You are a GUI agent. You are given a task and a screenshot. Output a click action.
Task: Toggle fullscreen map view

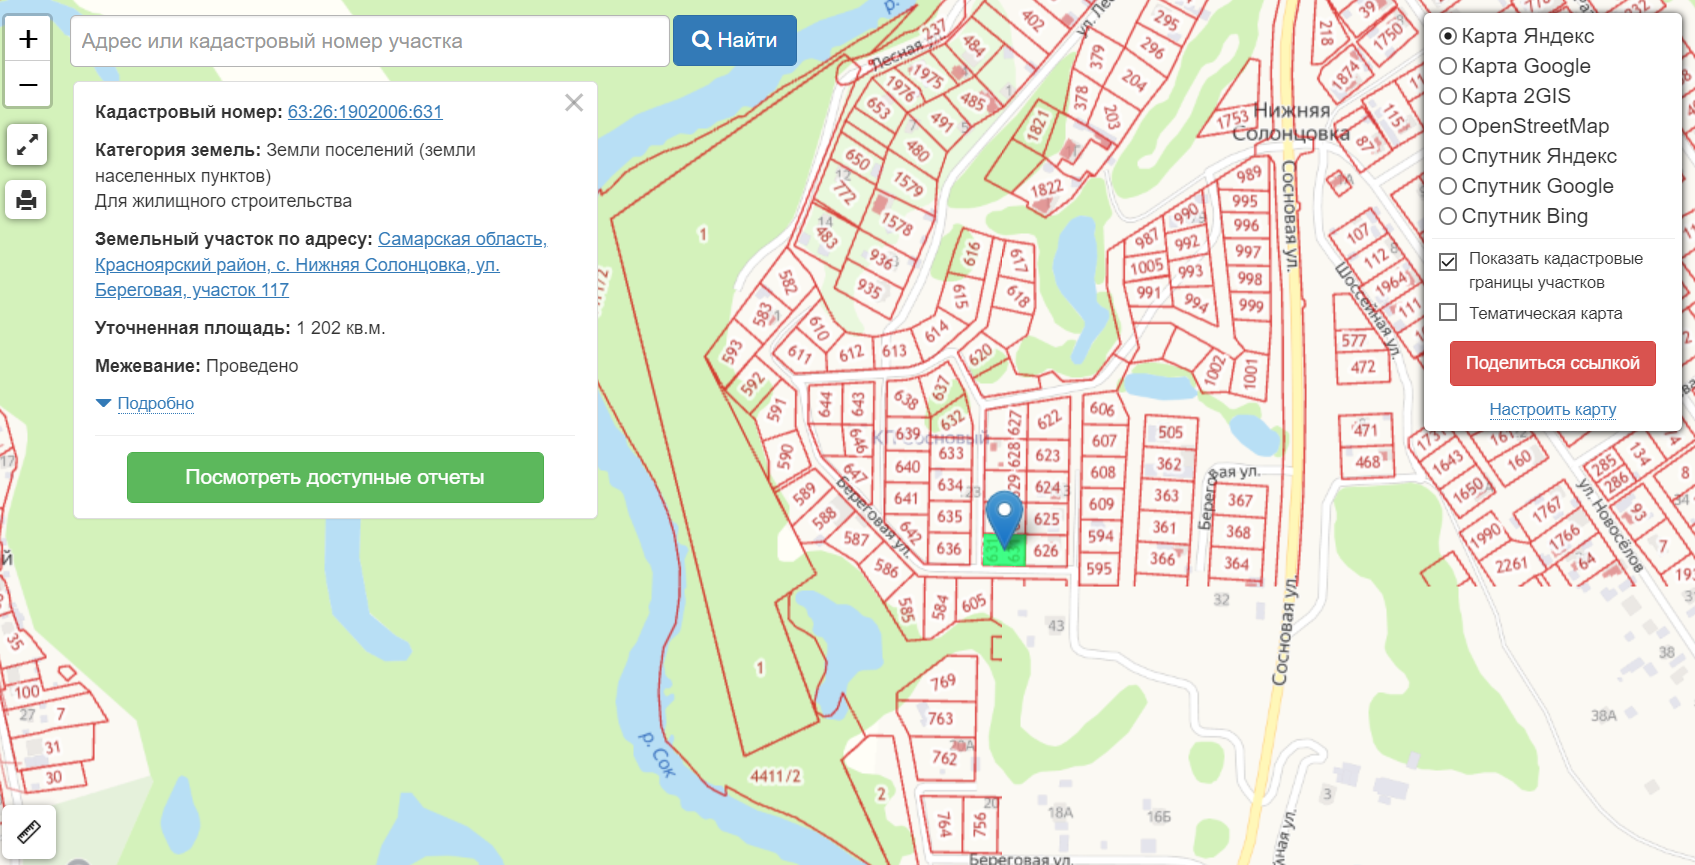[x=27, y=144]
